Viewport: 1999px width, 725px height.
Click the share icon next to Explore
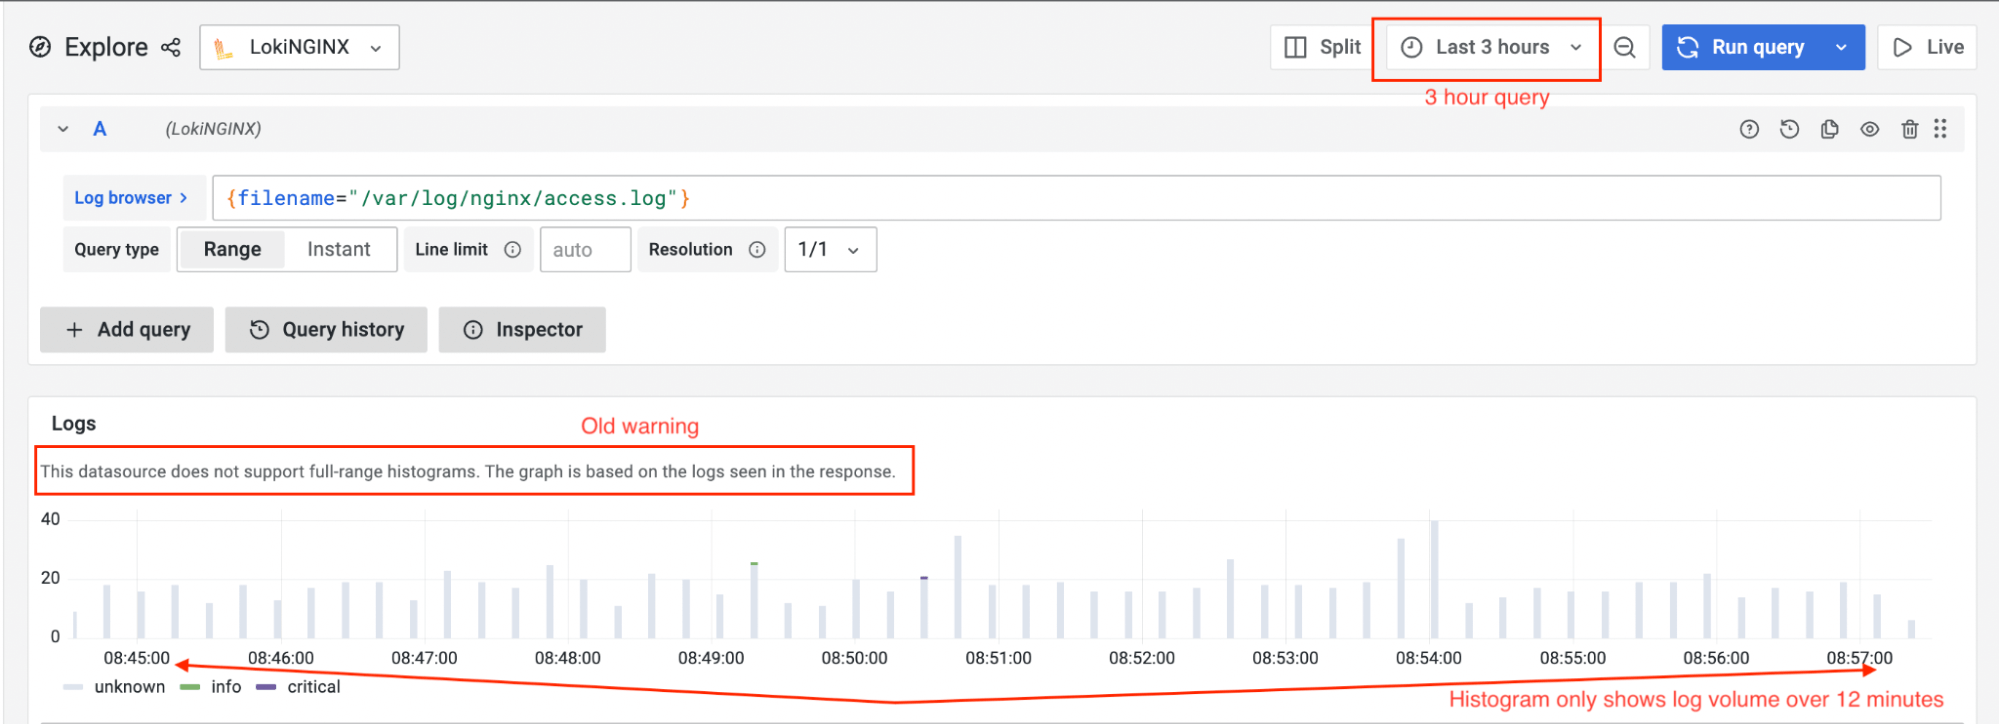coord(171,48)
